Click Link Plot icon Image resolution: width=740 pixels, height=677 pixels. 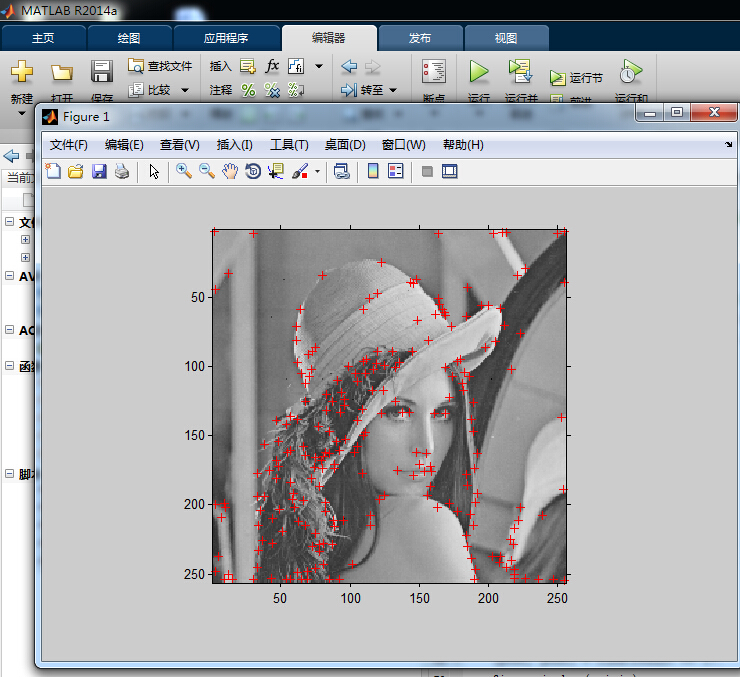coord(341,171)
